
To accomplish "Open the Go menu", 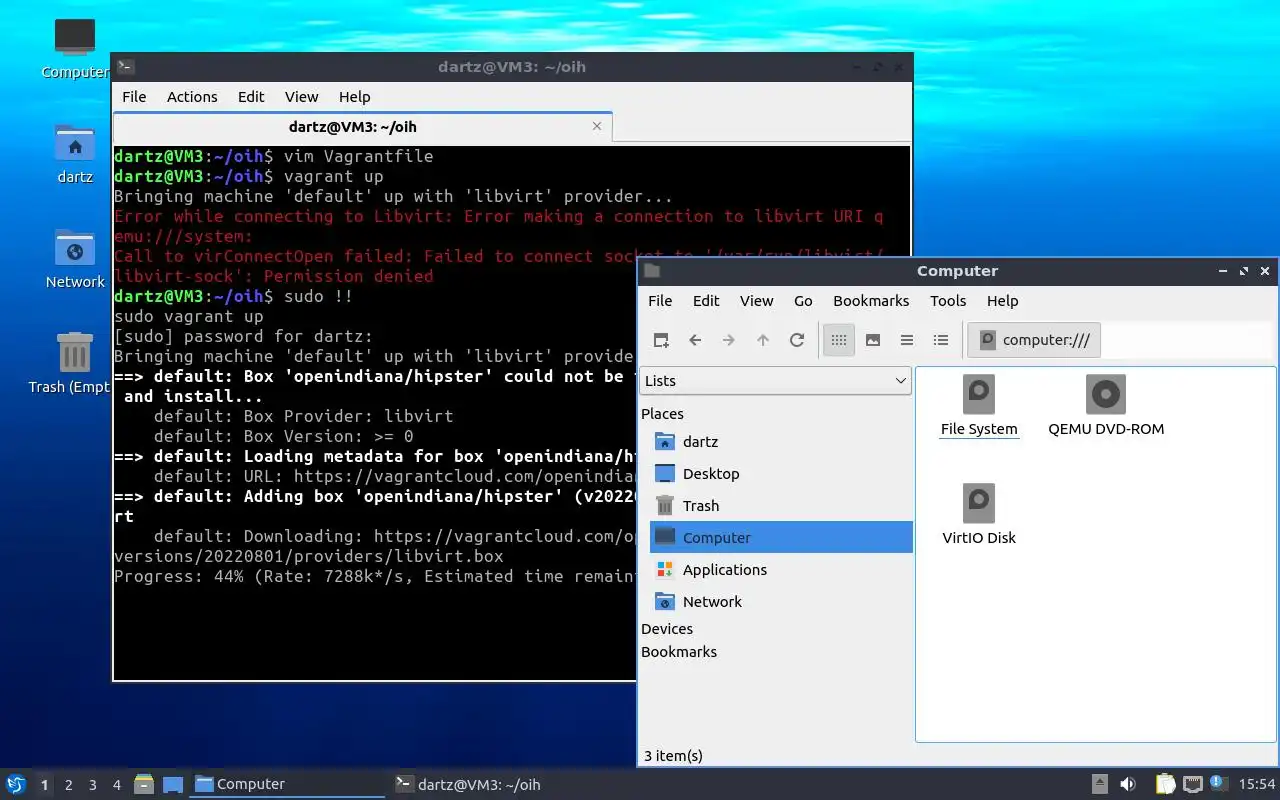I will pos(803,301).
